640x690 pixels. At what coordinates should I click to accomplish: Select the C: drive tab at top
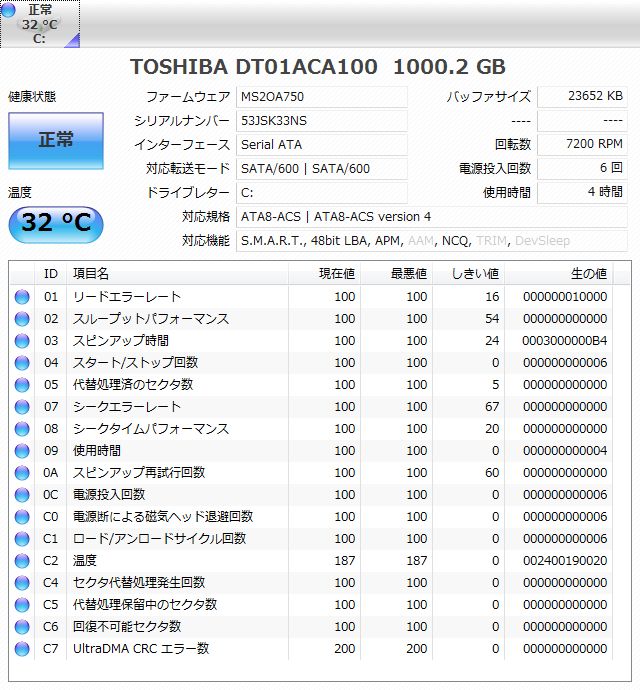tap(40, 24)
